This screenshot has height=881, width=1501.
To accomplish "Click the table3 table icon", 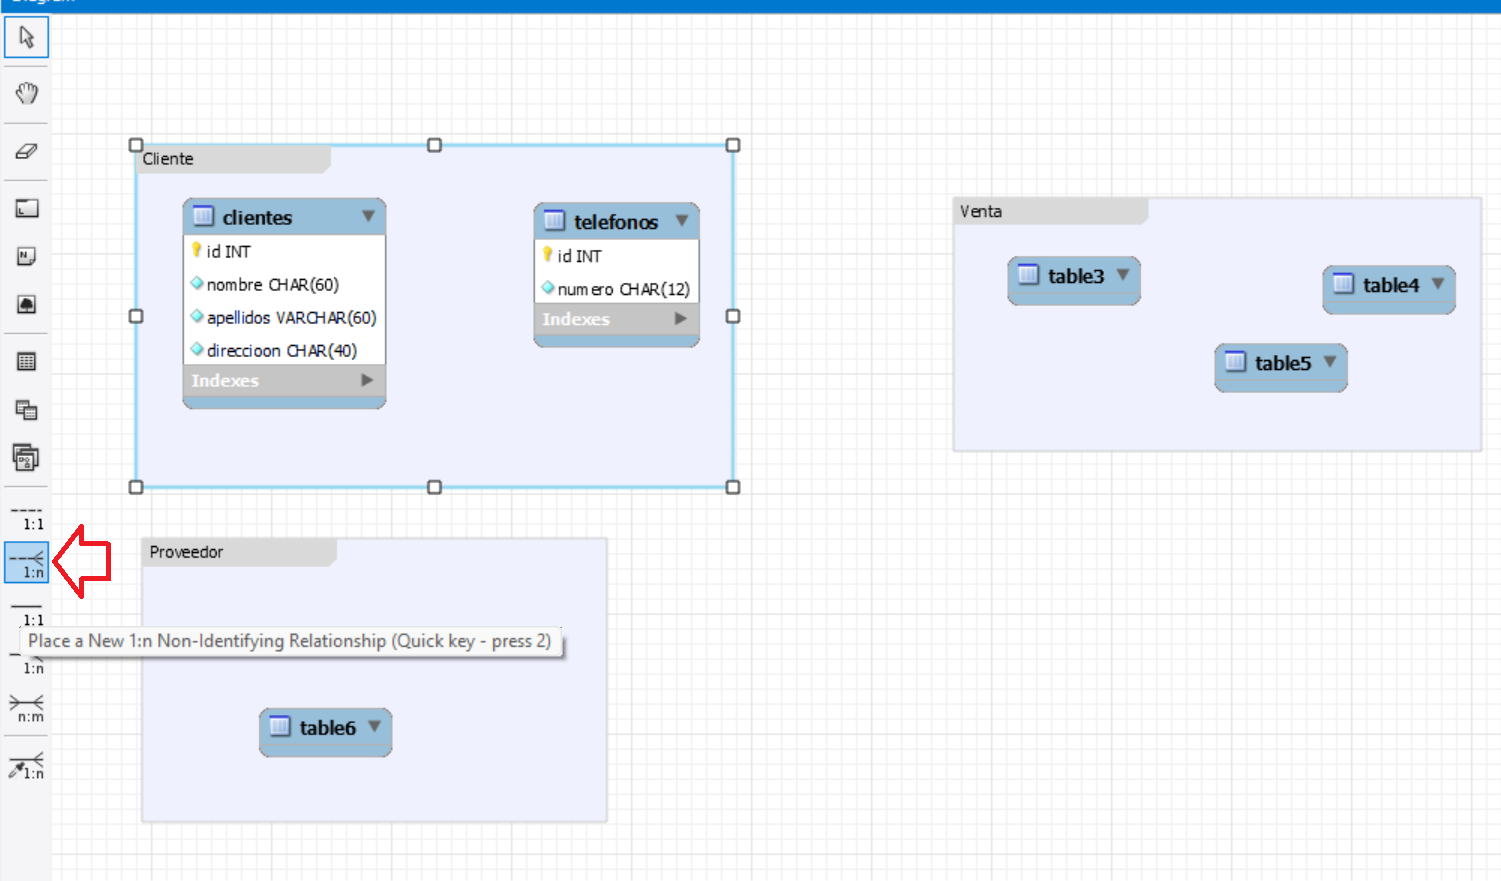I will pyautogui.click(x=1028, y=275).
